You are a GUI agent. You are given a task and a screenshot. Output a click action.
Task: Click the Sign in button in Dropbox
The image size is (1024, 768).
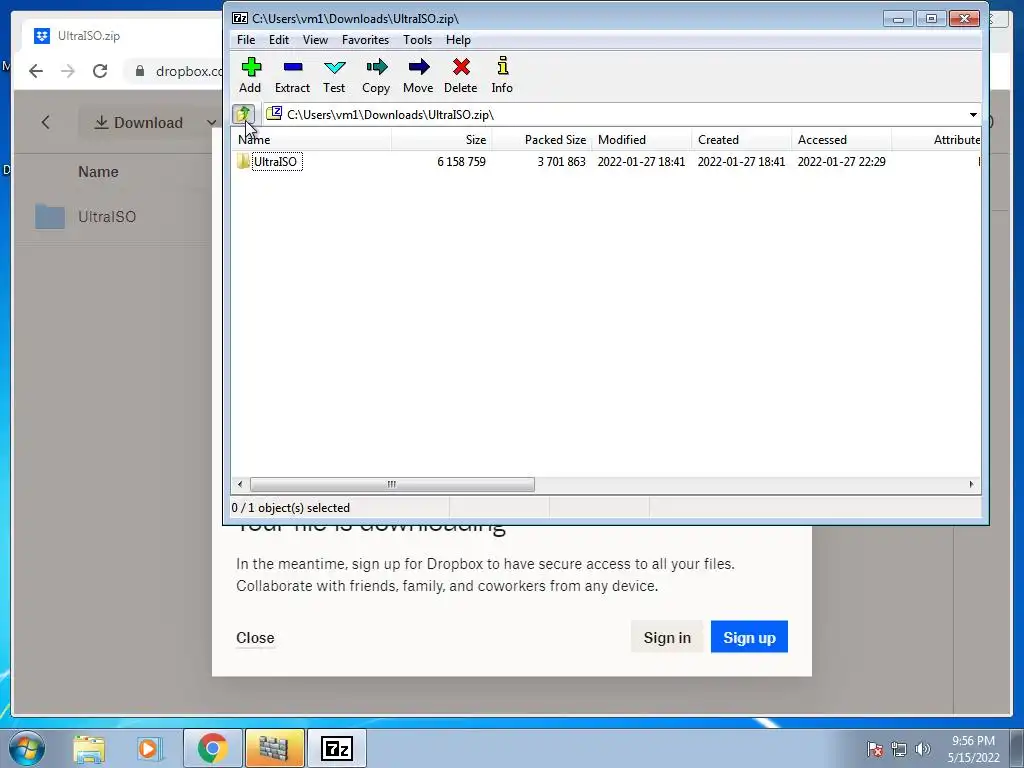coord(667,637)
